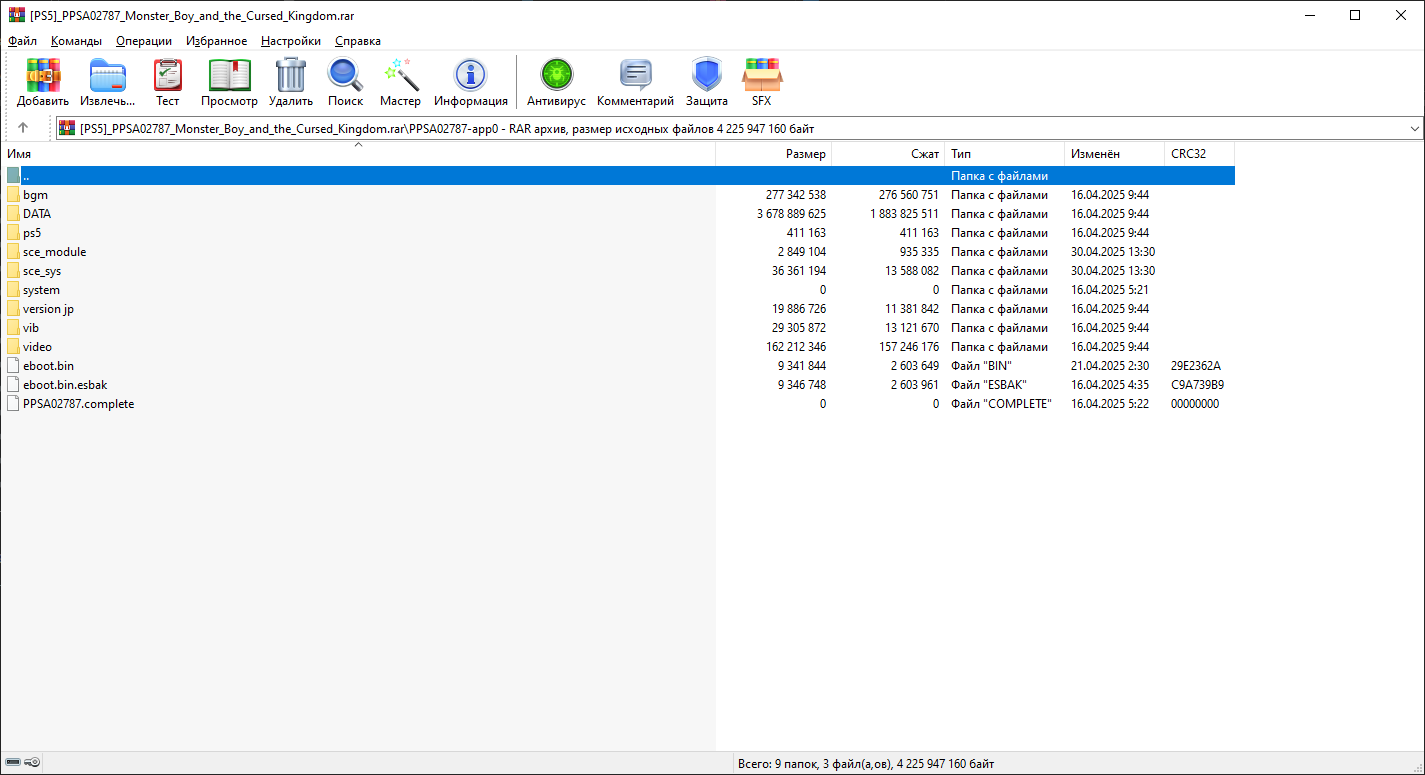The height and width of the screenshot is (775, 1425).
Task: Click the Удалить trash can icon
Action: click(290, 82)
